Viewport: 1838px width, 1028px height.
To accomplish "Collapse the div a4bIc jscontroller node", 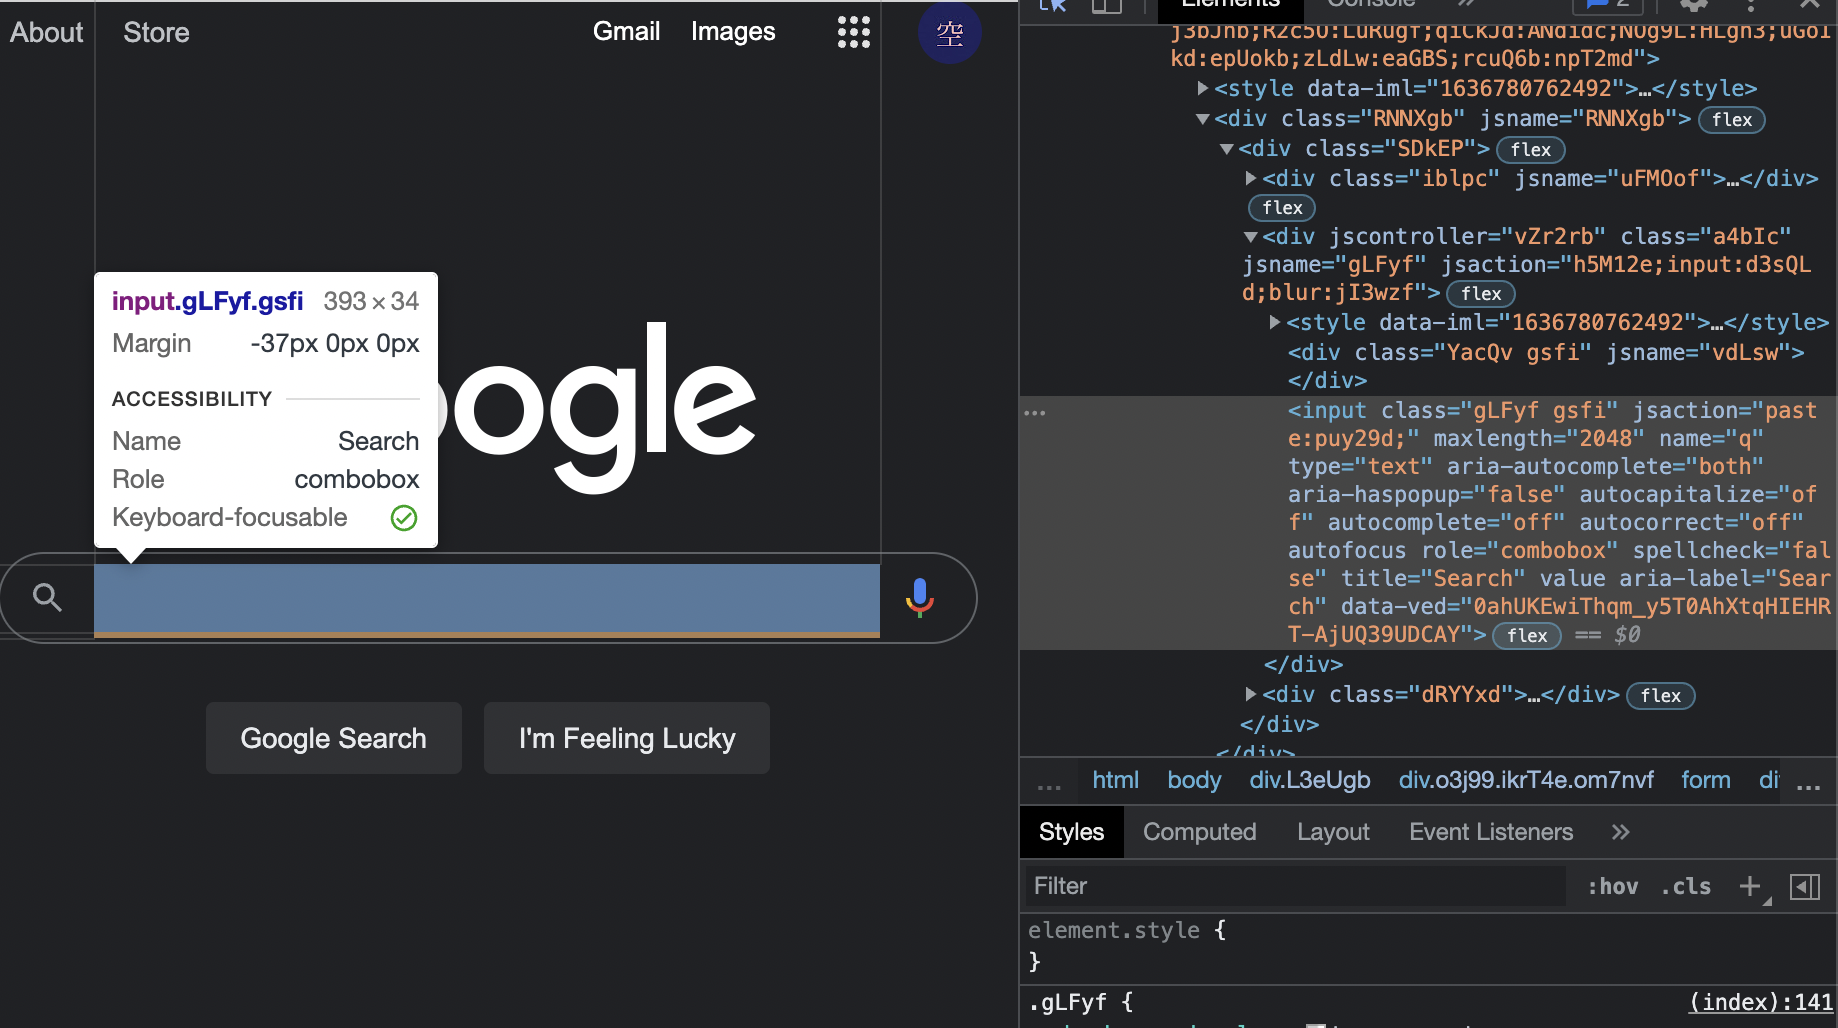I will [1251, 237].
